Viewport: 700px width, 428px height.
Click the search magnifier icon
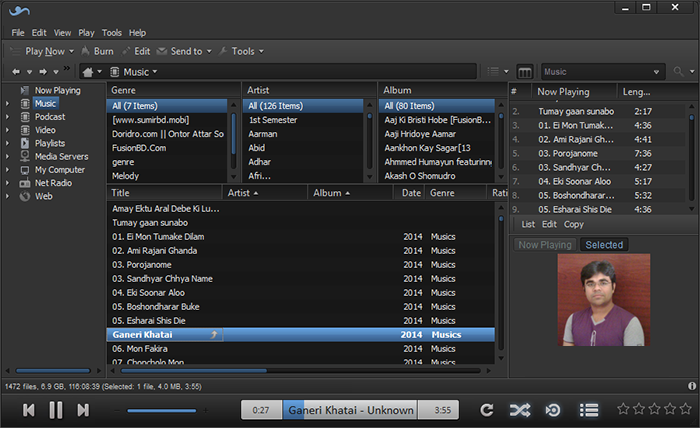(x=679, y=71)
